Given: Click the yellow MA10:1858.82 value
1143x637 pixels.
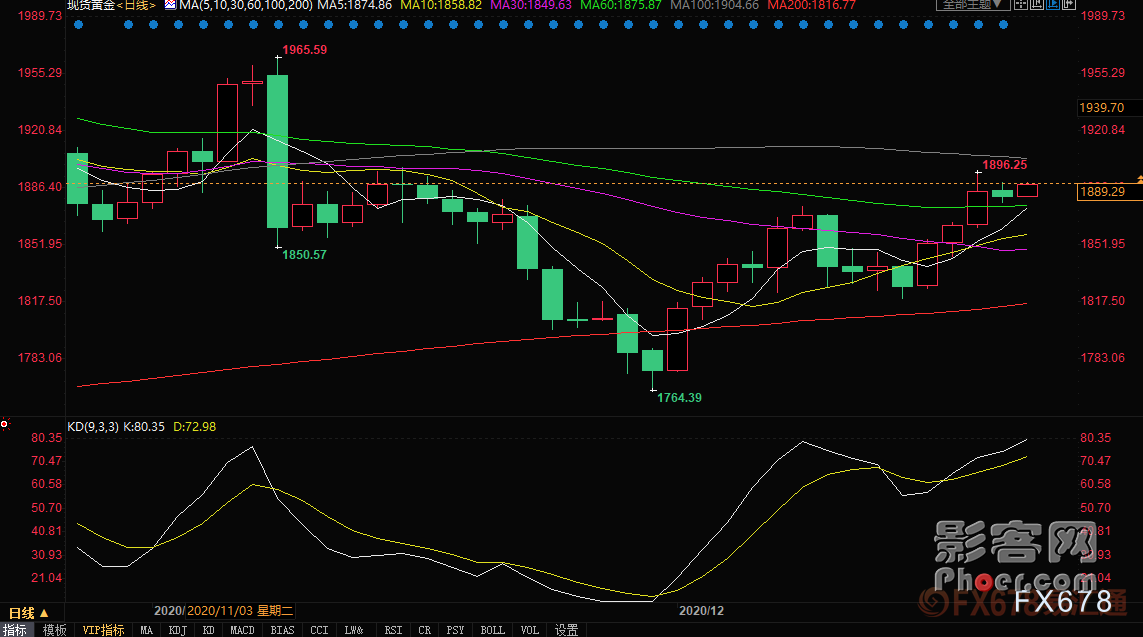Looking at the screenshot, I should 441,5.
